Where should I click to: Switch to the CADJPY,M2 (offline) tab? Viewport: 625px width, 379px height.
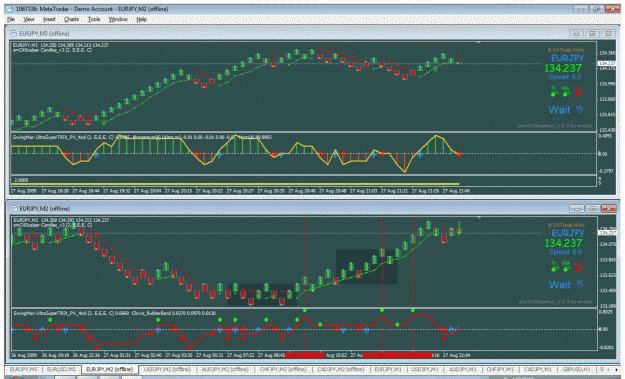(x=340, y=370)
